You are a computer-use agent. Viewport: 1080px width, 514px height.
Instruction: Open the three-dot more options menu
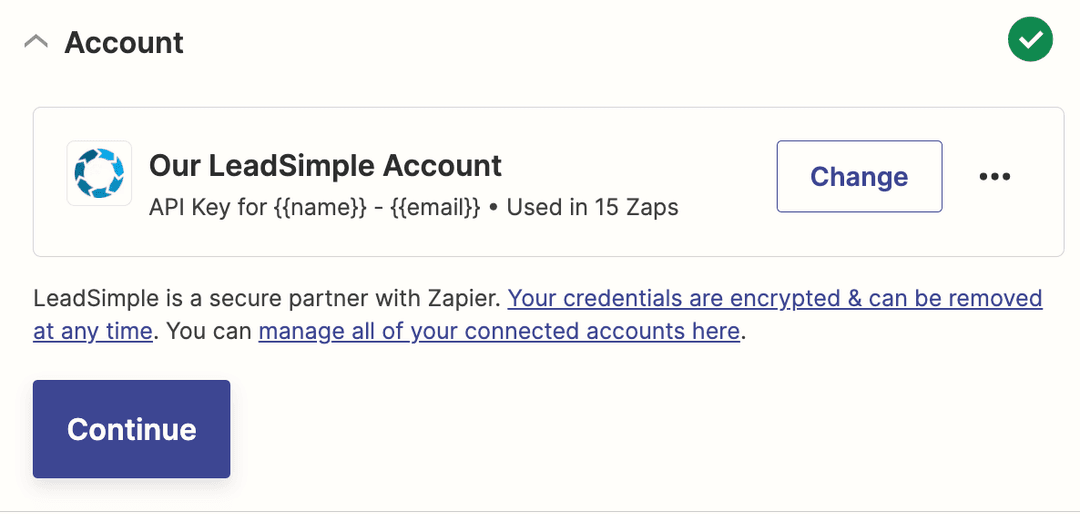994,177
